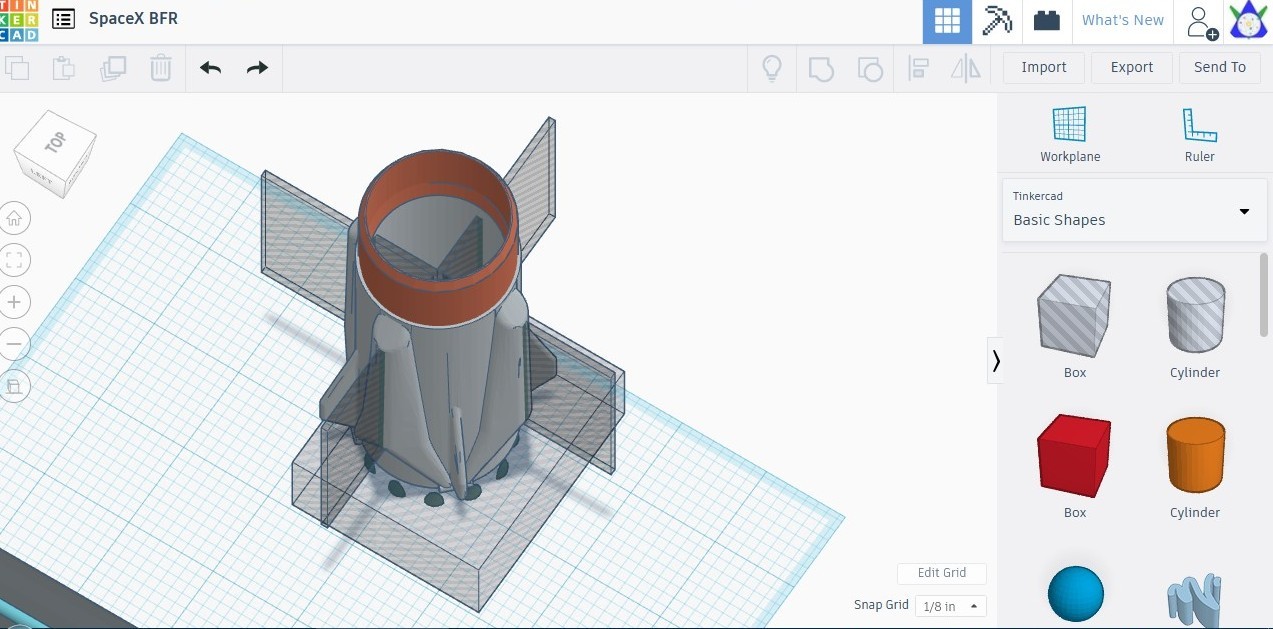Click the Export button
Image resolution: width=1273 pixels, height=629 pixels.
(1132, 67)
